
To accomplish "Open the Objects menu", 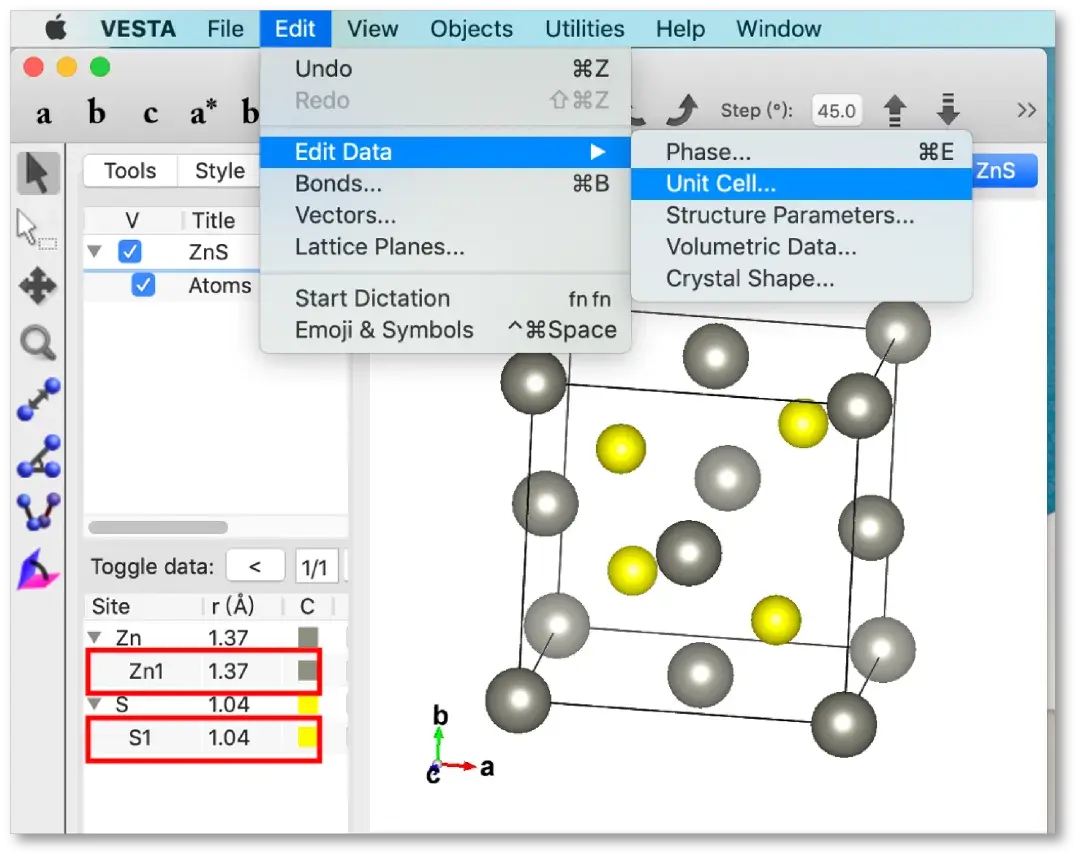I will pos(471,29).
